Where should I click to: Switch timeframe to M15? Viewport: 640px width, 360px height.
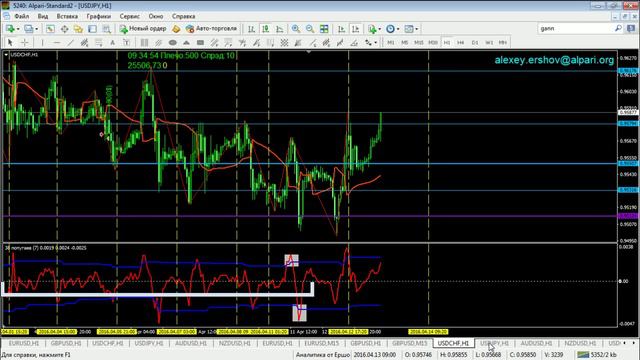coord(418,42)
